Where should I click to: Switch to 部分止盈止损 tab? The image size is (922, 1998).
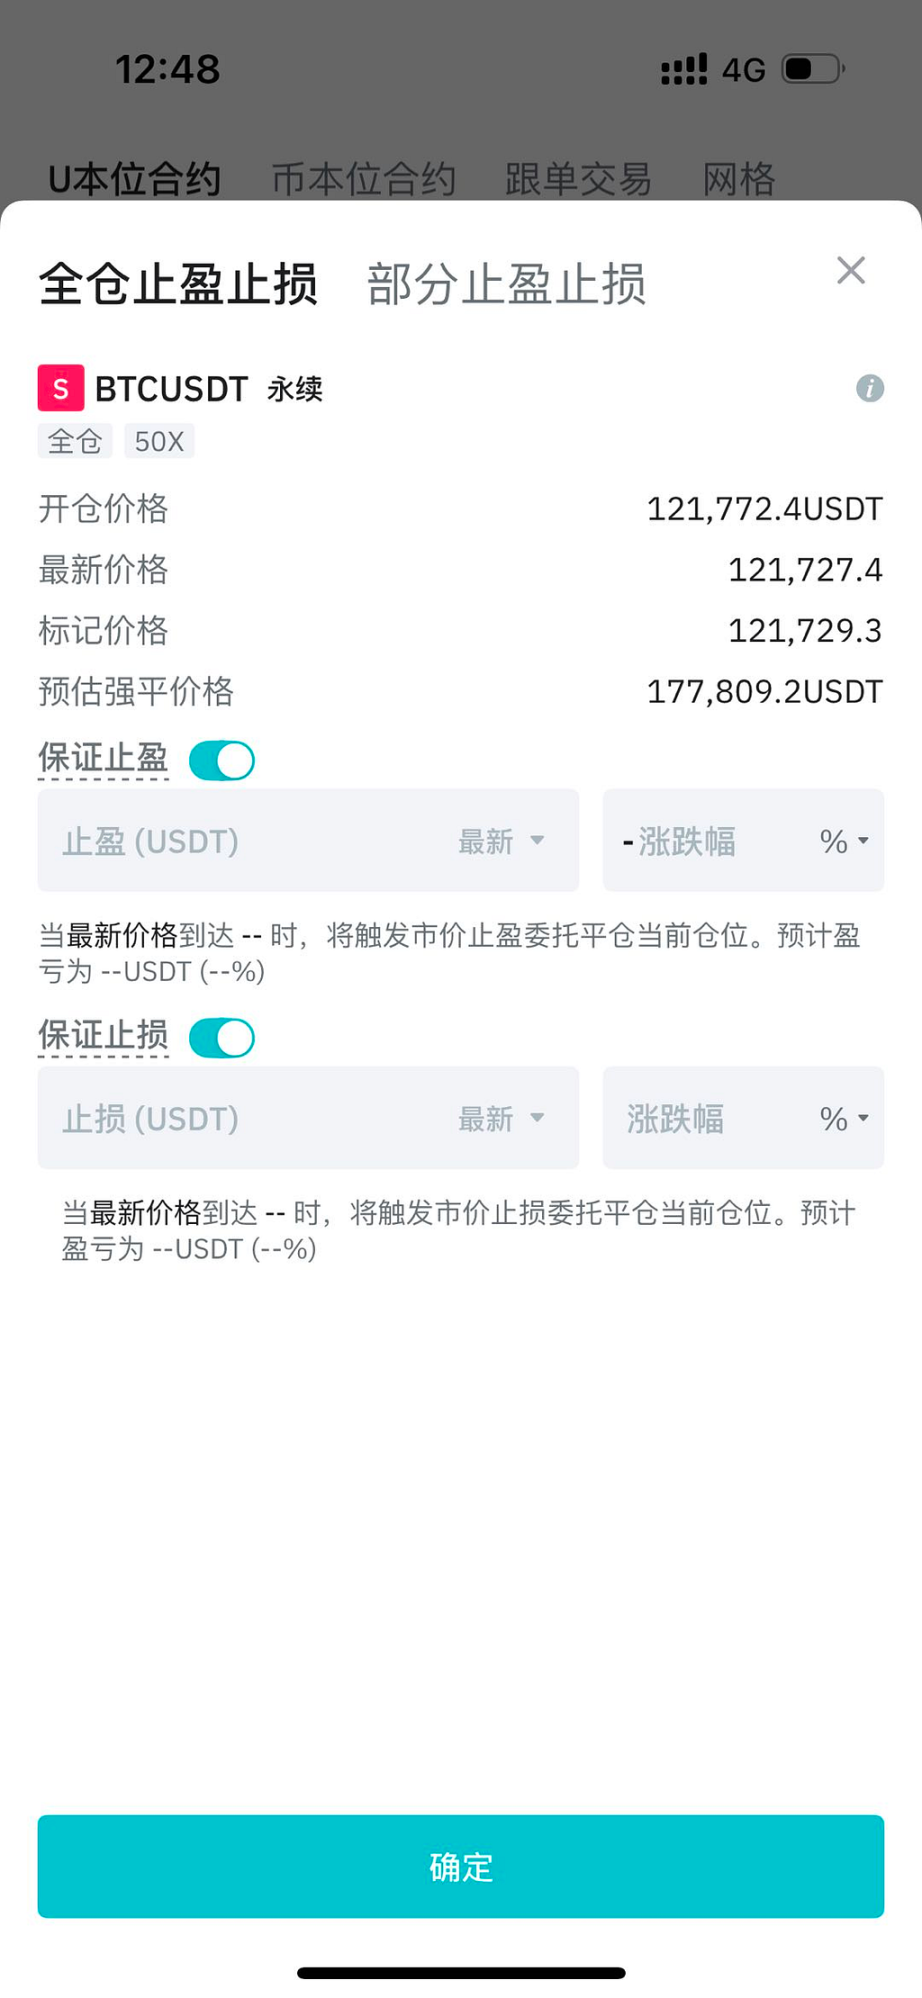(506, 284)
